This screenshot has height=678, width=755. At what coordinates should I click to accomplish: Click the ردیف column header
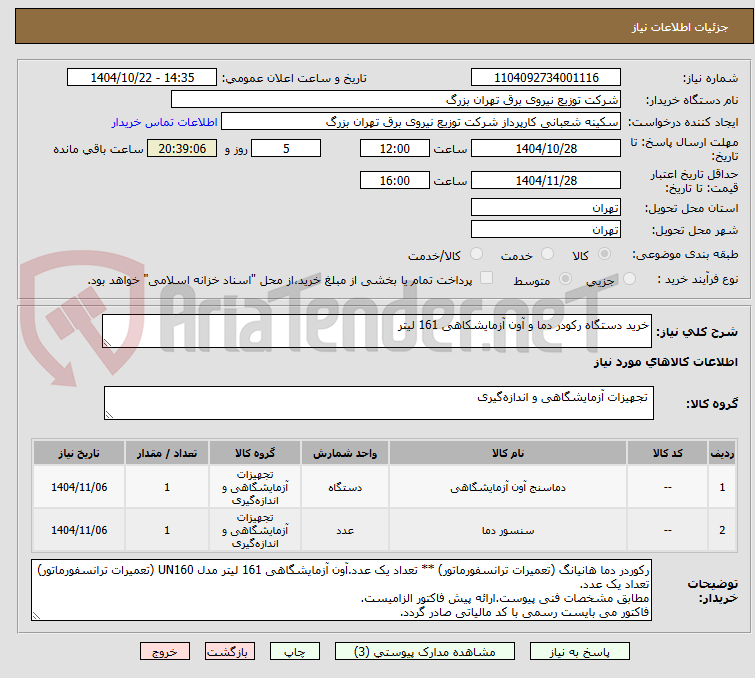click(x=722, y=453)
